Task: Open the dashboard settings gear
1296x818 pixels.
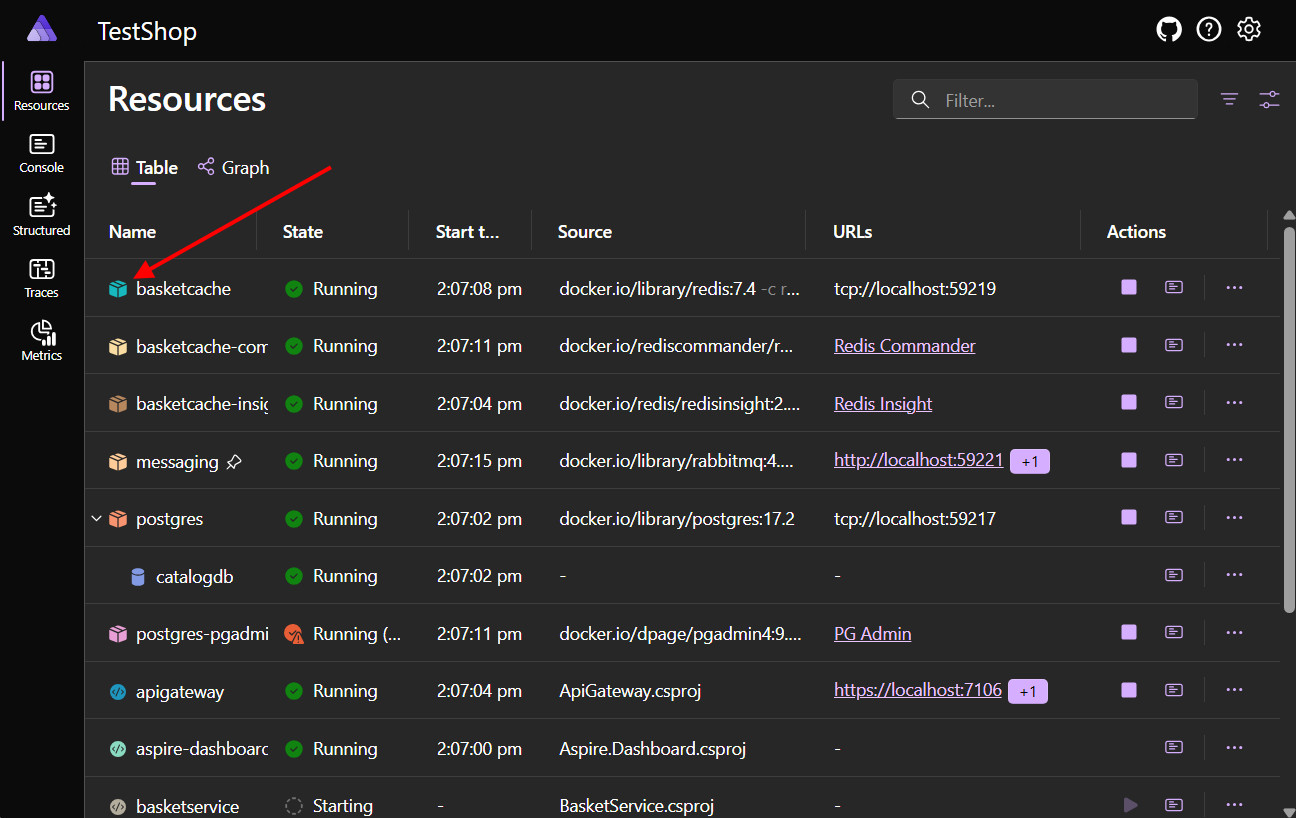Action: [1249, 29]
